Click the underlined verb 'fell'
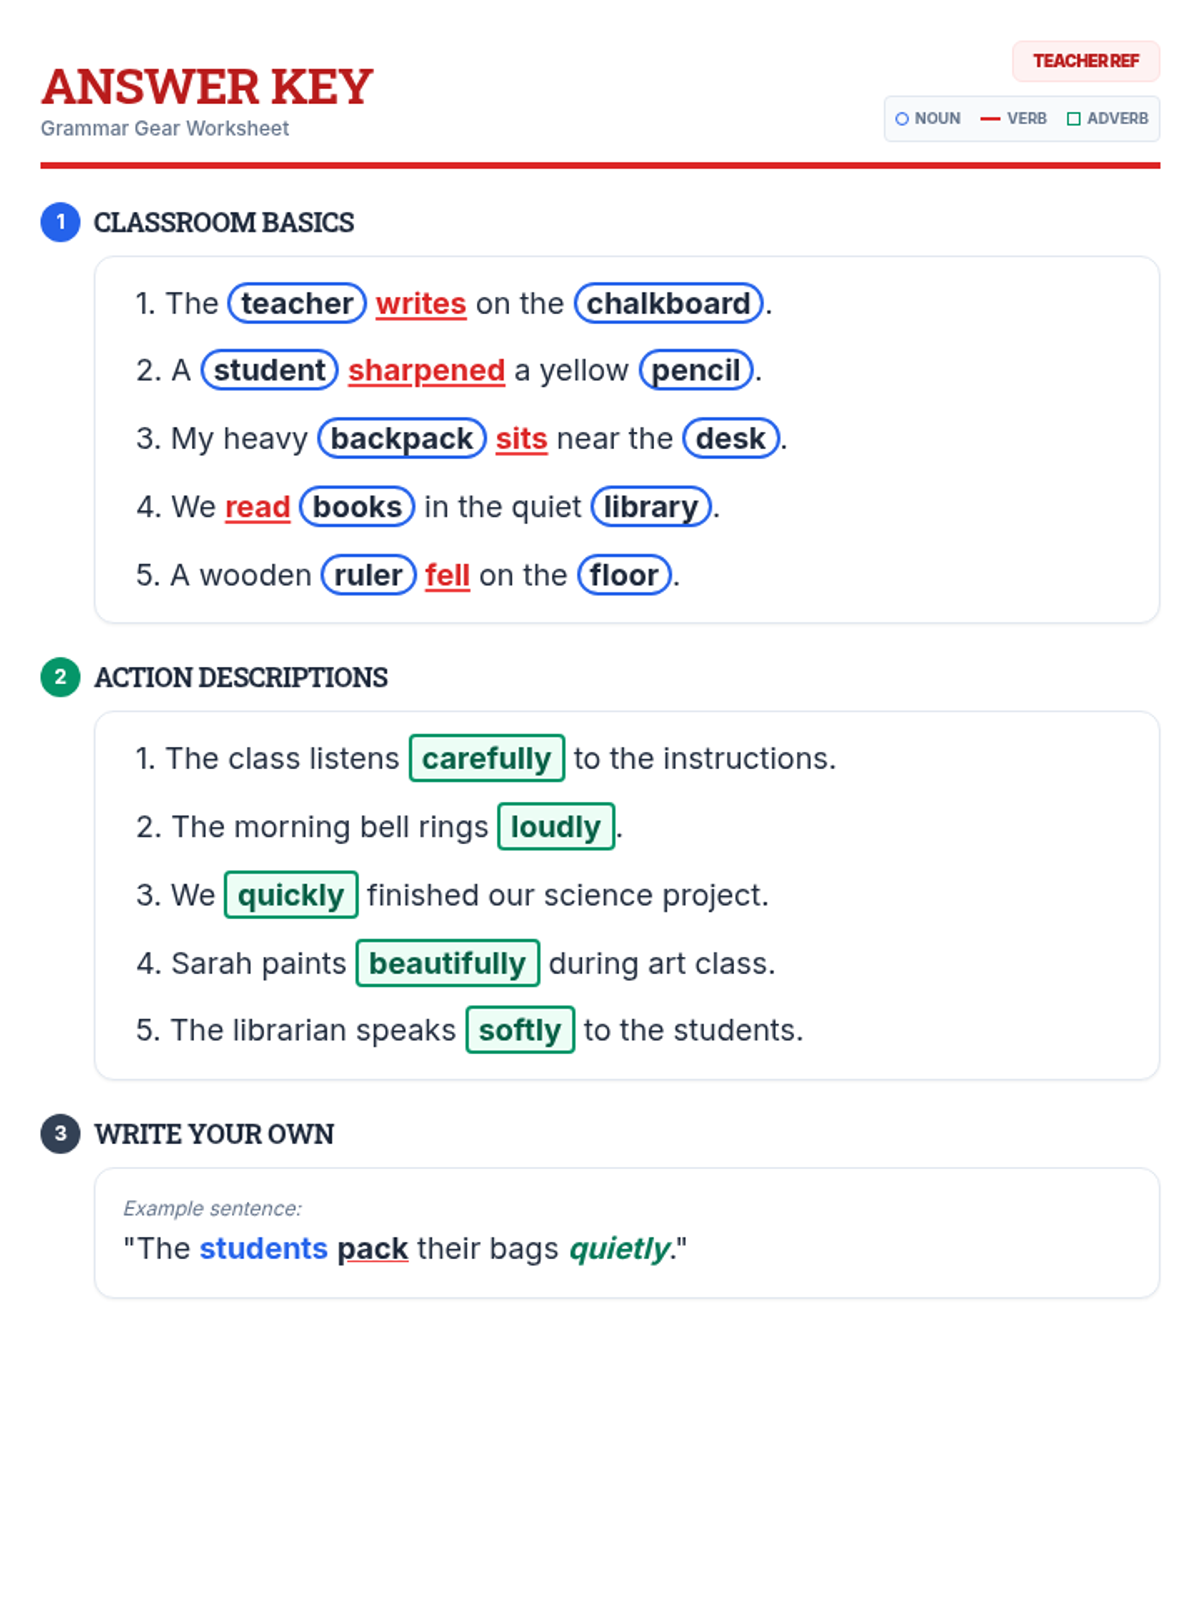The height and width of the screenshot is (1600, 1200). (447, 575)
